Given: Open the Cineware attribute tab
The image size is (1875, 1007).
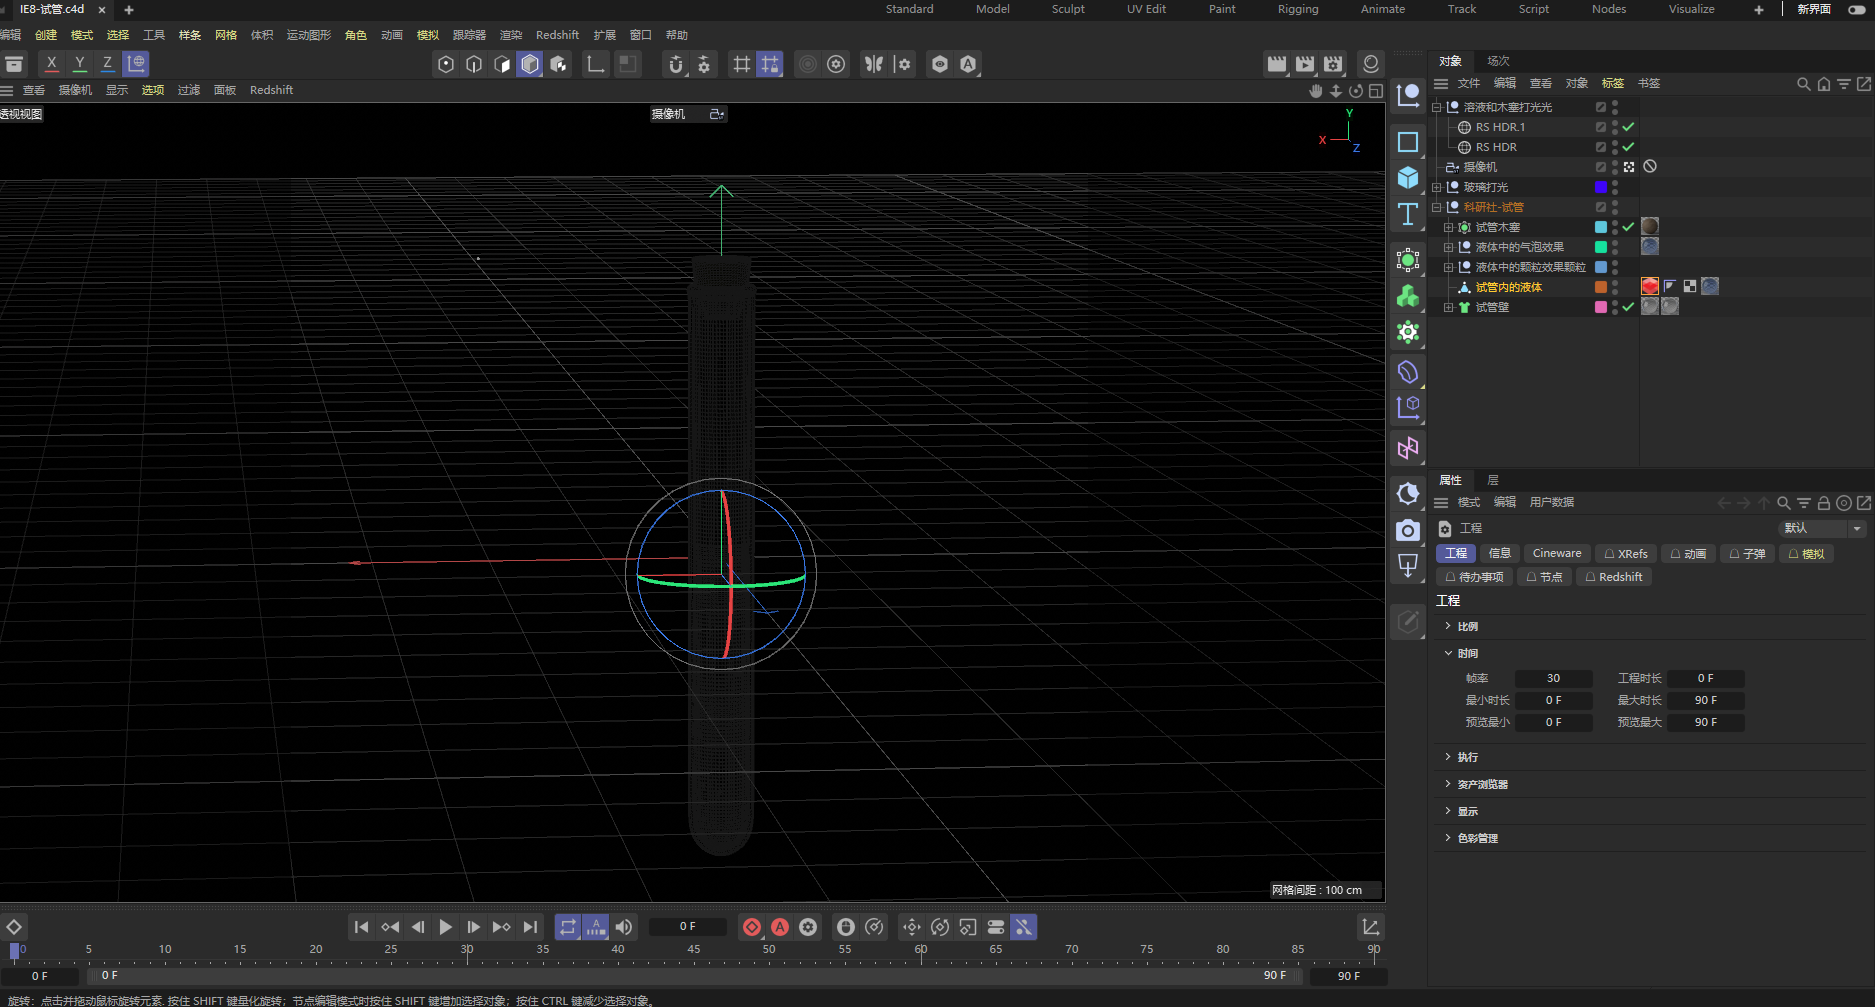Looking at the screenshot, I should coord(1557,553).
